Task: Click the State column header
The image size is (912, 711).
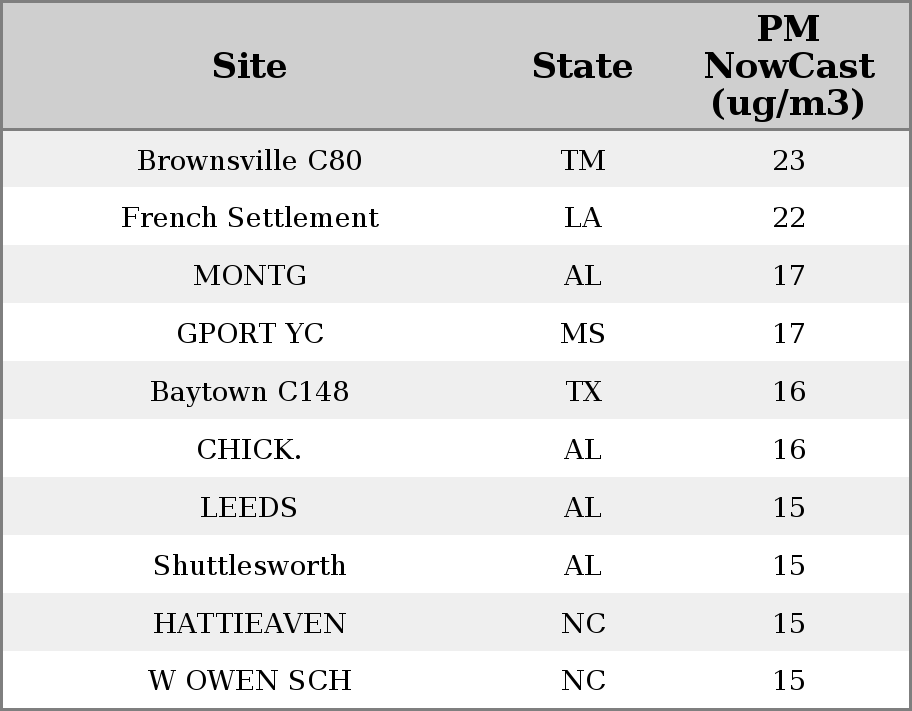Action: click(582, 66)
